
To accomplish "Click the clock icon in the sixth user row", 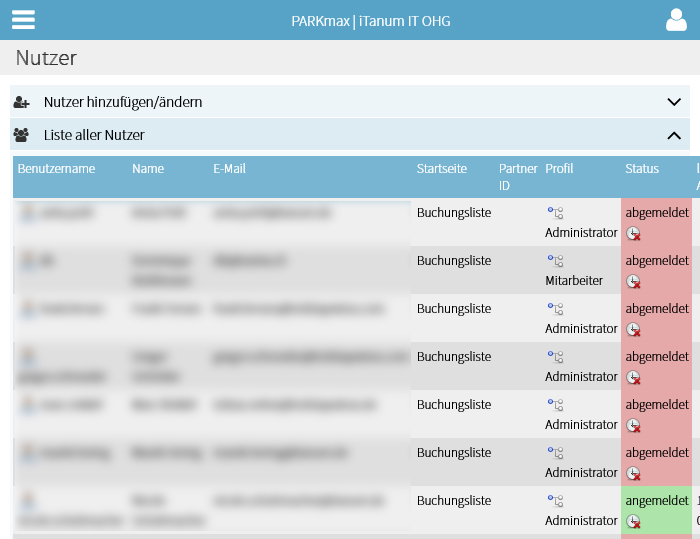I will (x=633, y=473).
